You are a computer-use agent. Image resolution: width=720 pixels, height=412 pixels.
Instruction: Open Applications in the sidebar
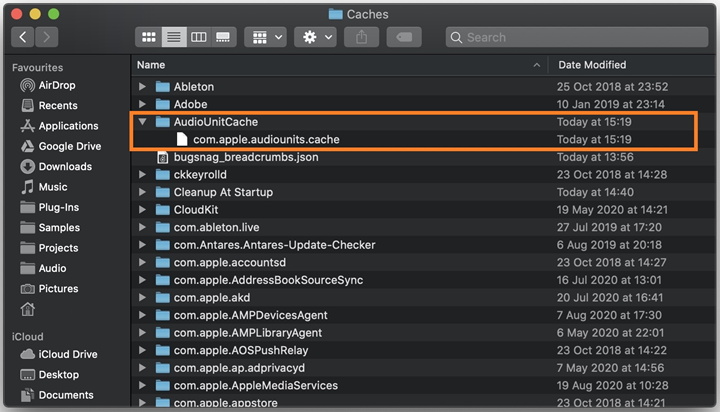click(x=59, y=126)
